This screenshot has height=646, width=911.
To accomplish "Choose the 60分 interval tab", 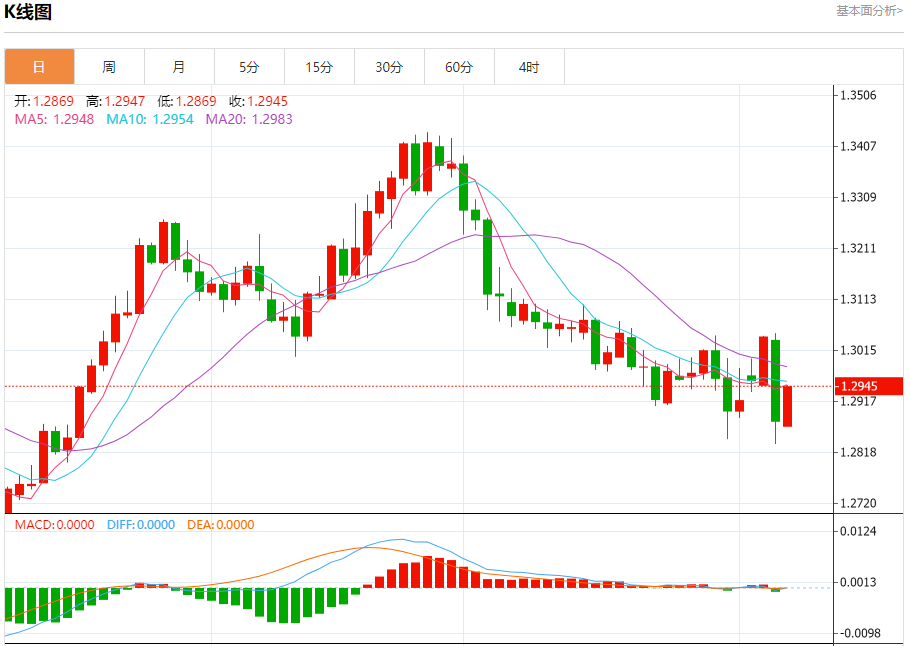I will [459, 67].
